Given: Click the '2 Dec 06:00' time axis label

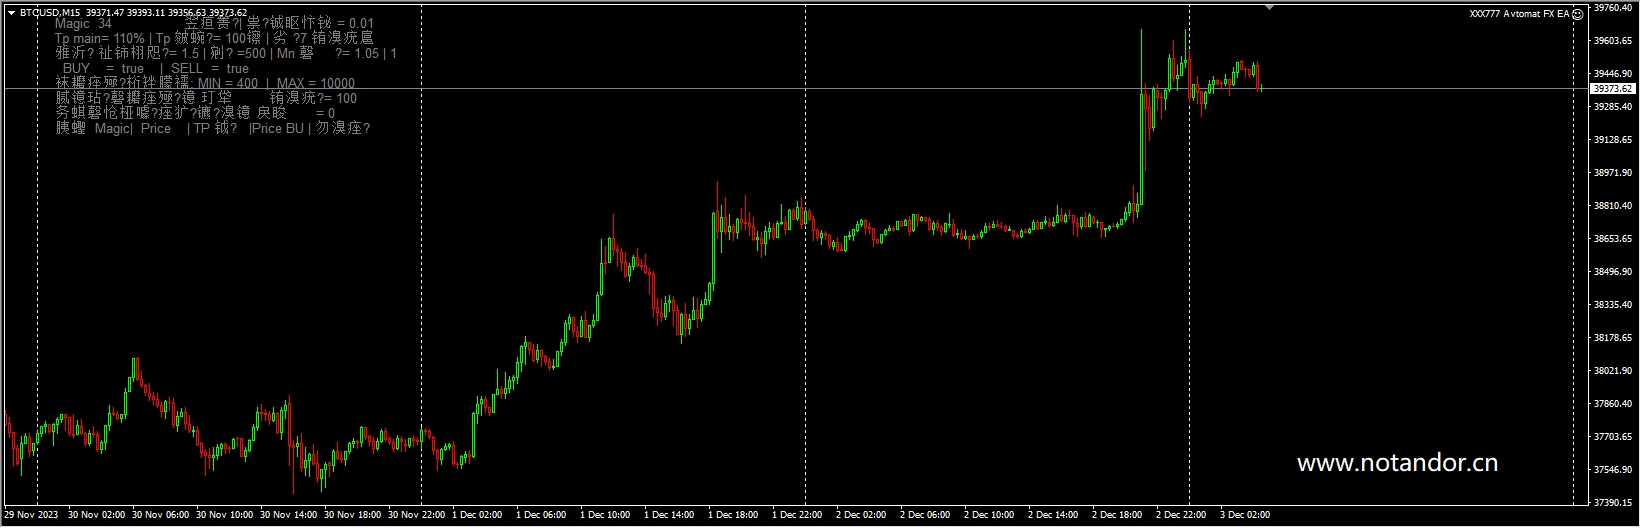Looking at the screenshot, I should click(925, 515).
